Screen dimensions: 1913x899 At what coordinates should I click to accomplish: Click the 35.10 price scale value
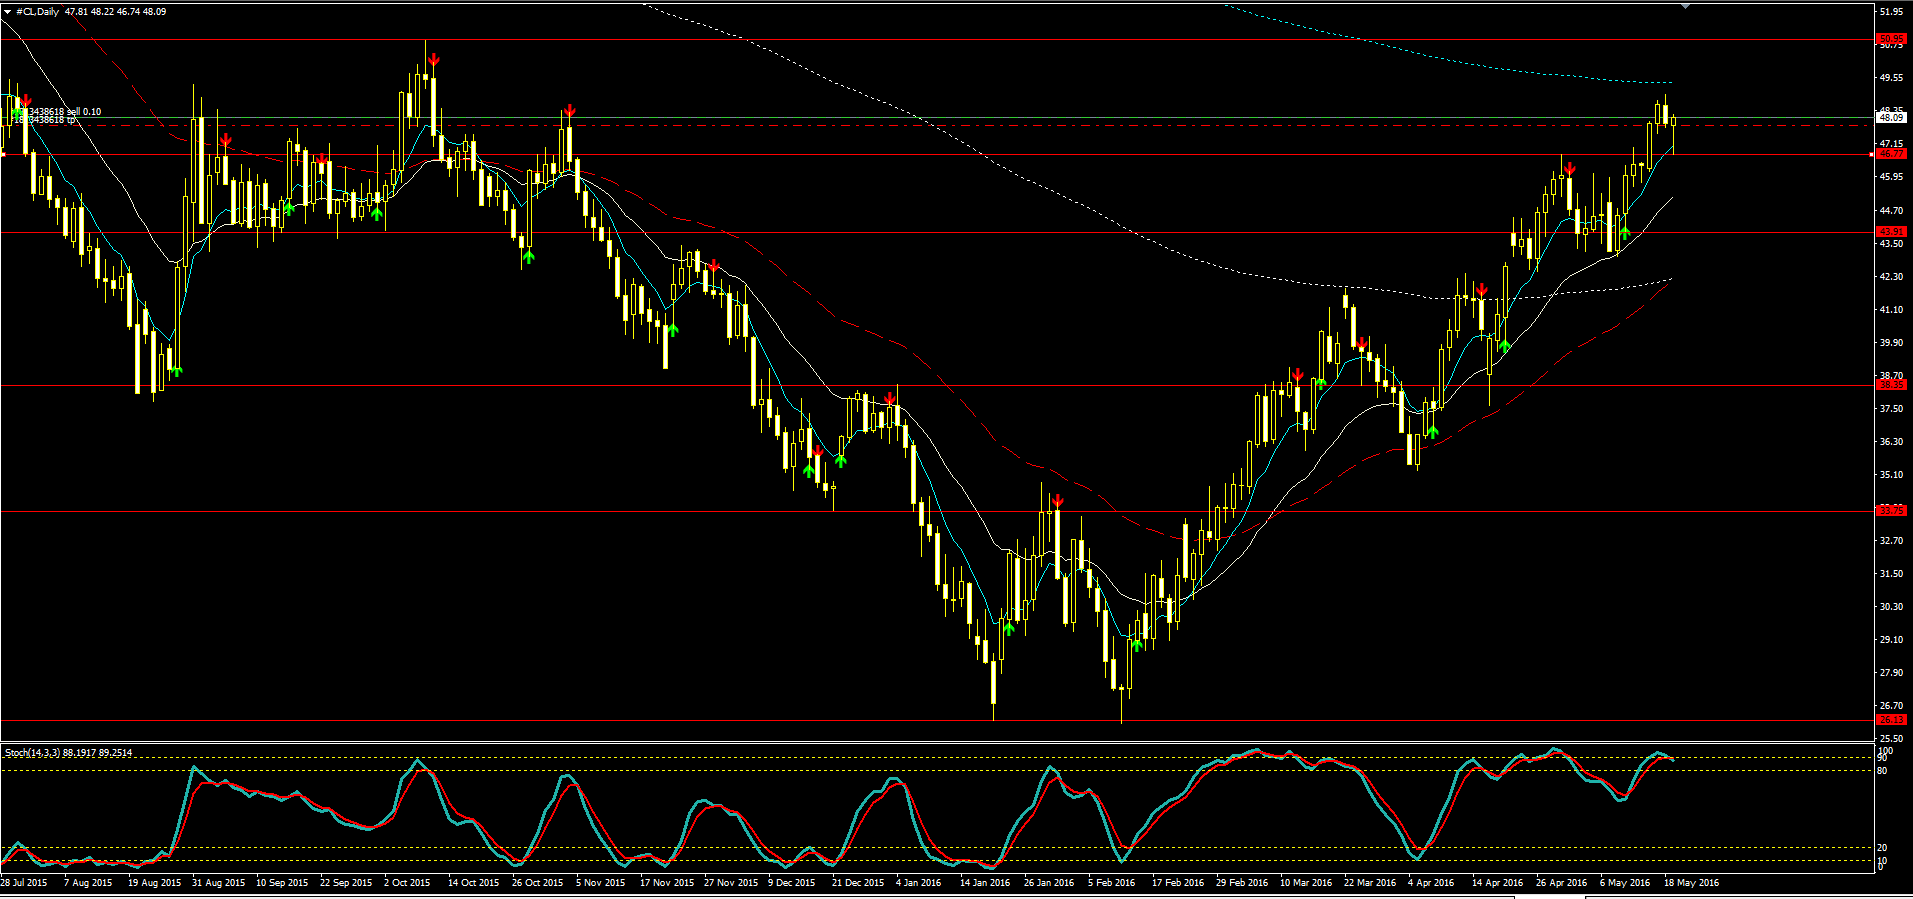pyautogui.click(x=1891, y=475)
